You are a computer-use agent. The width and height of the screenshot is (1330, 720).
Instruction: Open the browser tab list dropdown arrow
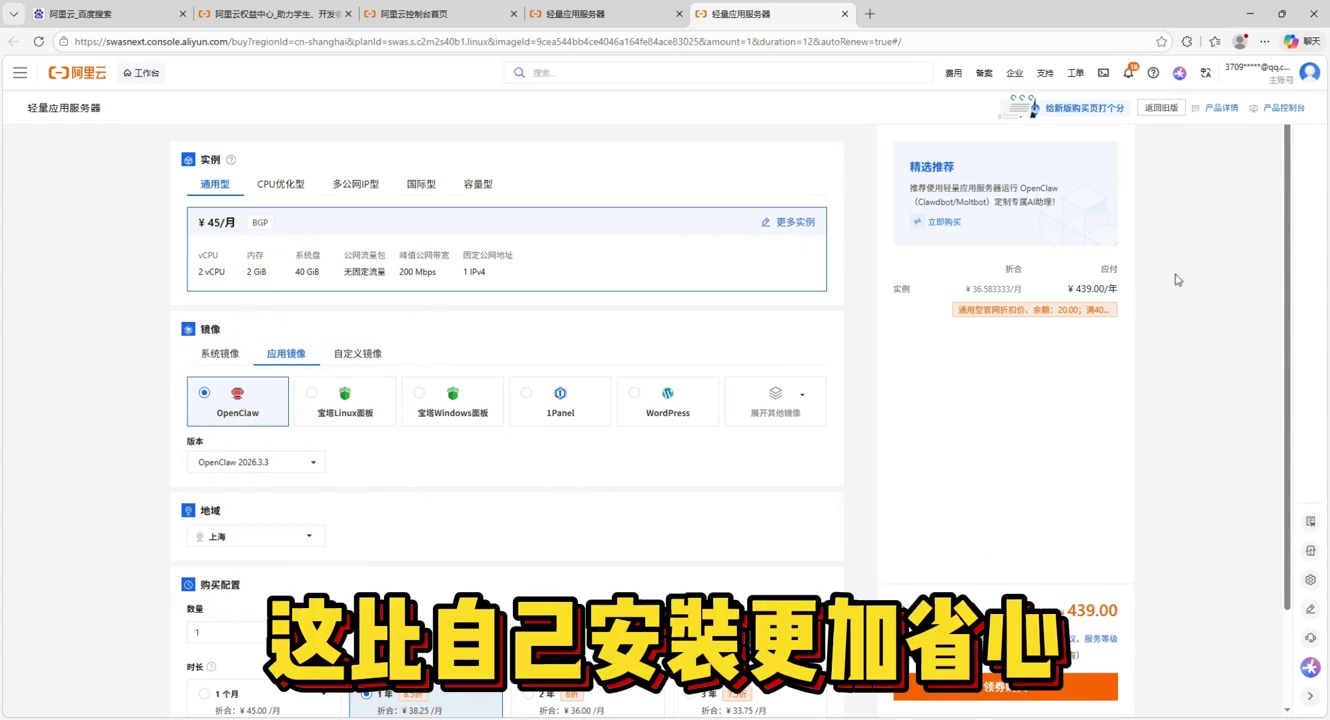(x=13, y=14)
